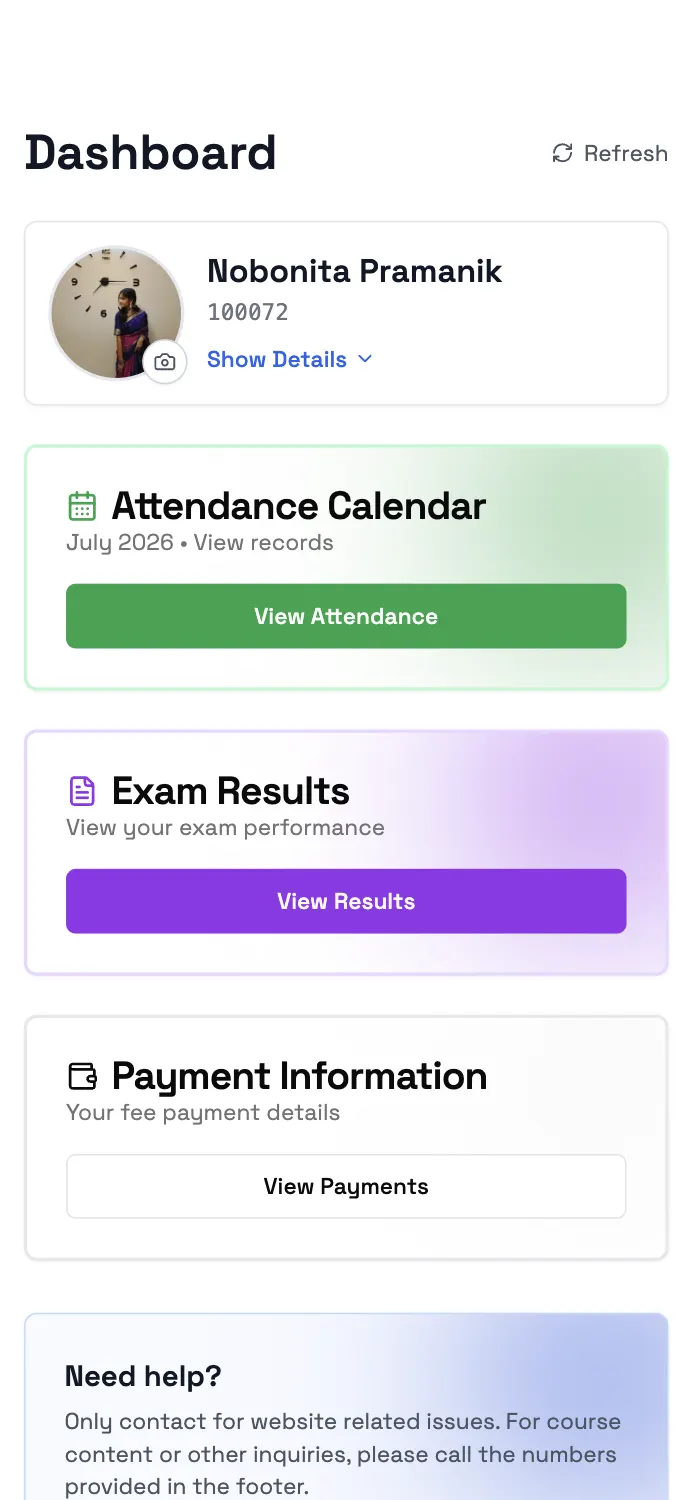Click the Payment Information heading
Viewport: 690px width, 1500px height.
tap(300, 1076)
